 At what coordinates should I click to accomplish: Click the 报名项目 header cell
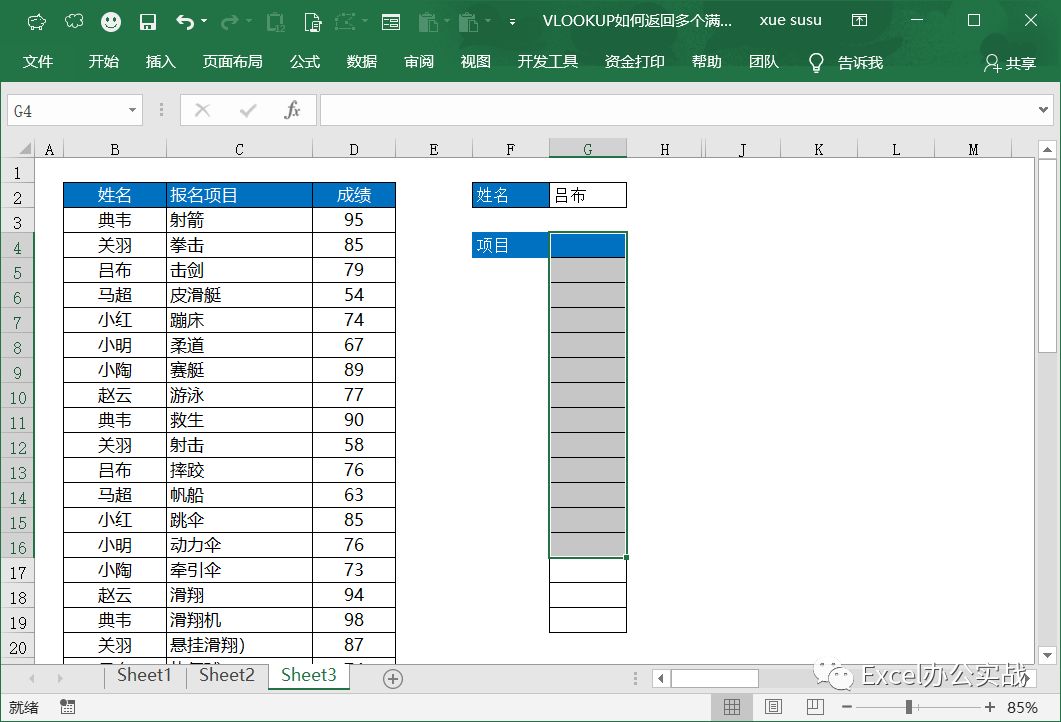[239, 196]
